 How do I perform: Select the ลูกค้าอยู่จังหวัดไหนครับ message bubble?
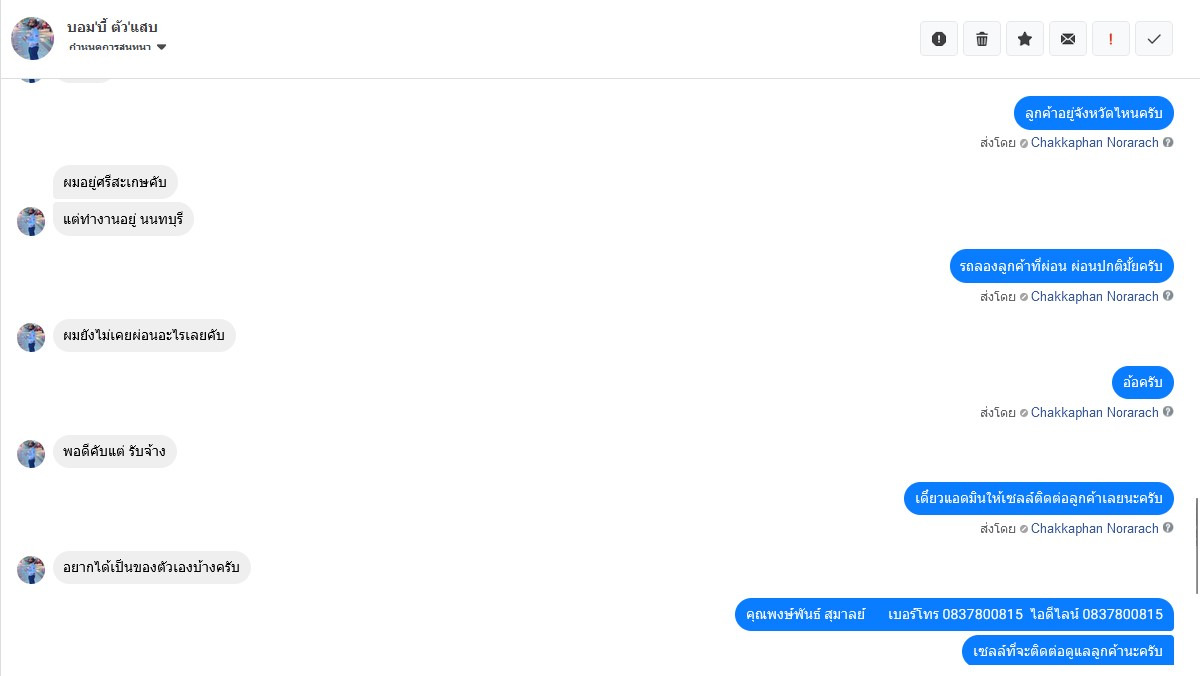click(1094, 114)
